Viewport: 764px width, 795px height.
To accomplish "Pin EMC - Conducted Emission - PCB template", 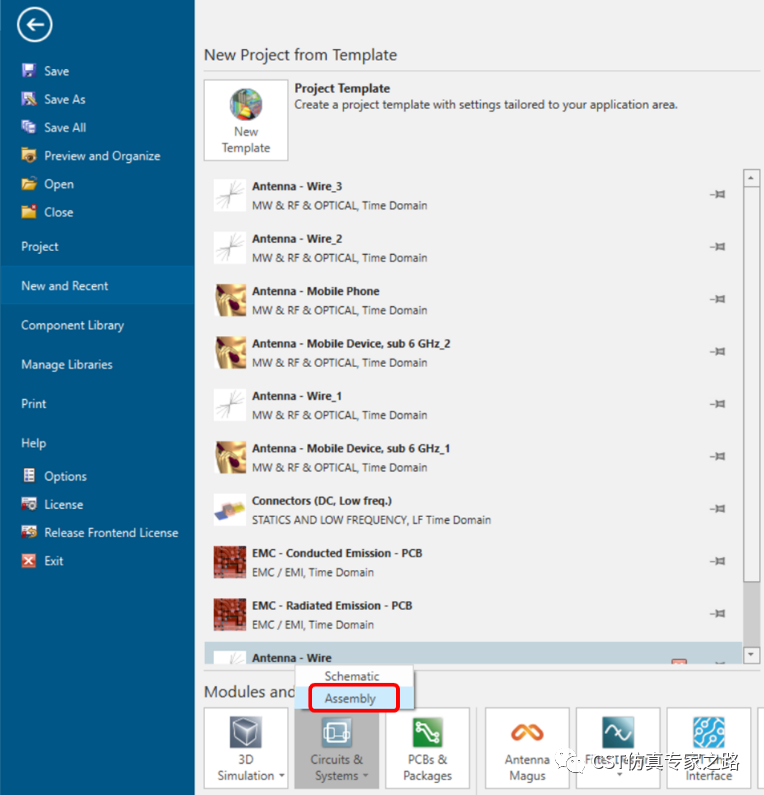I will [717, 561].
